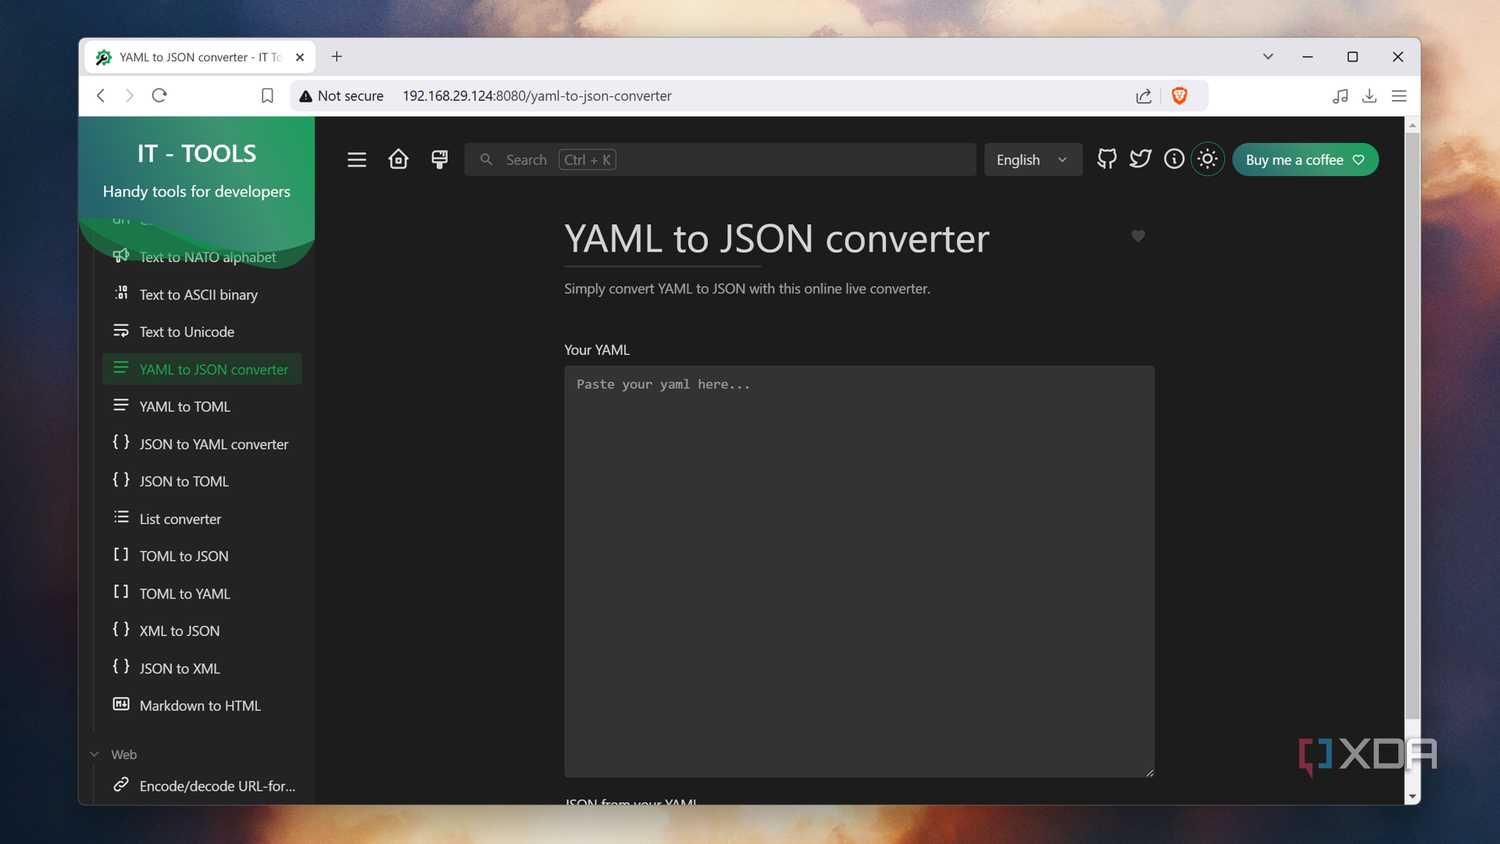Open TOML to JSON tool
The height and width of the screenshot is (844, 1500).
pos(202,556)
